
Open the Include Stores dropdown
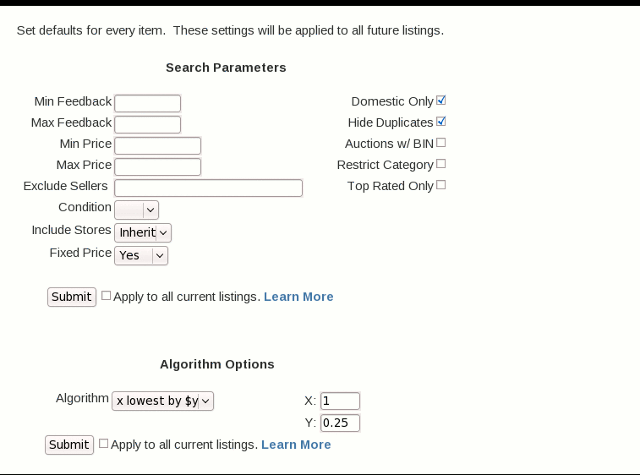[143, 233]
